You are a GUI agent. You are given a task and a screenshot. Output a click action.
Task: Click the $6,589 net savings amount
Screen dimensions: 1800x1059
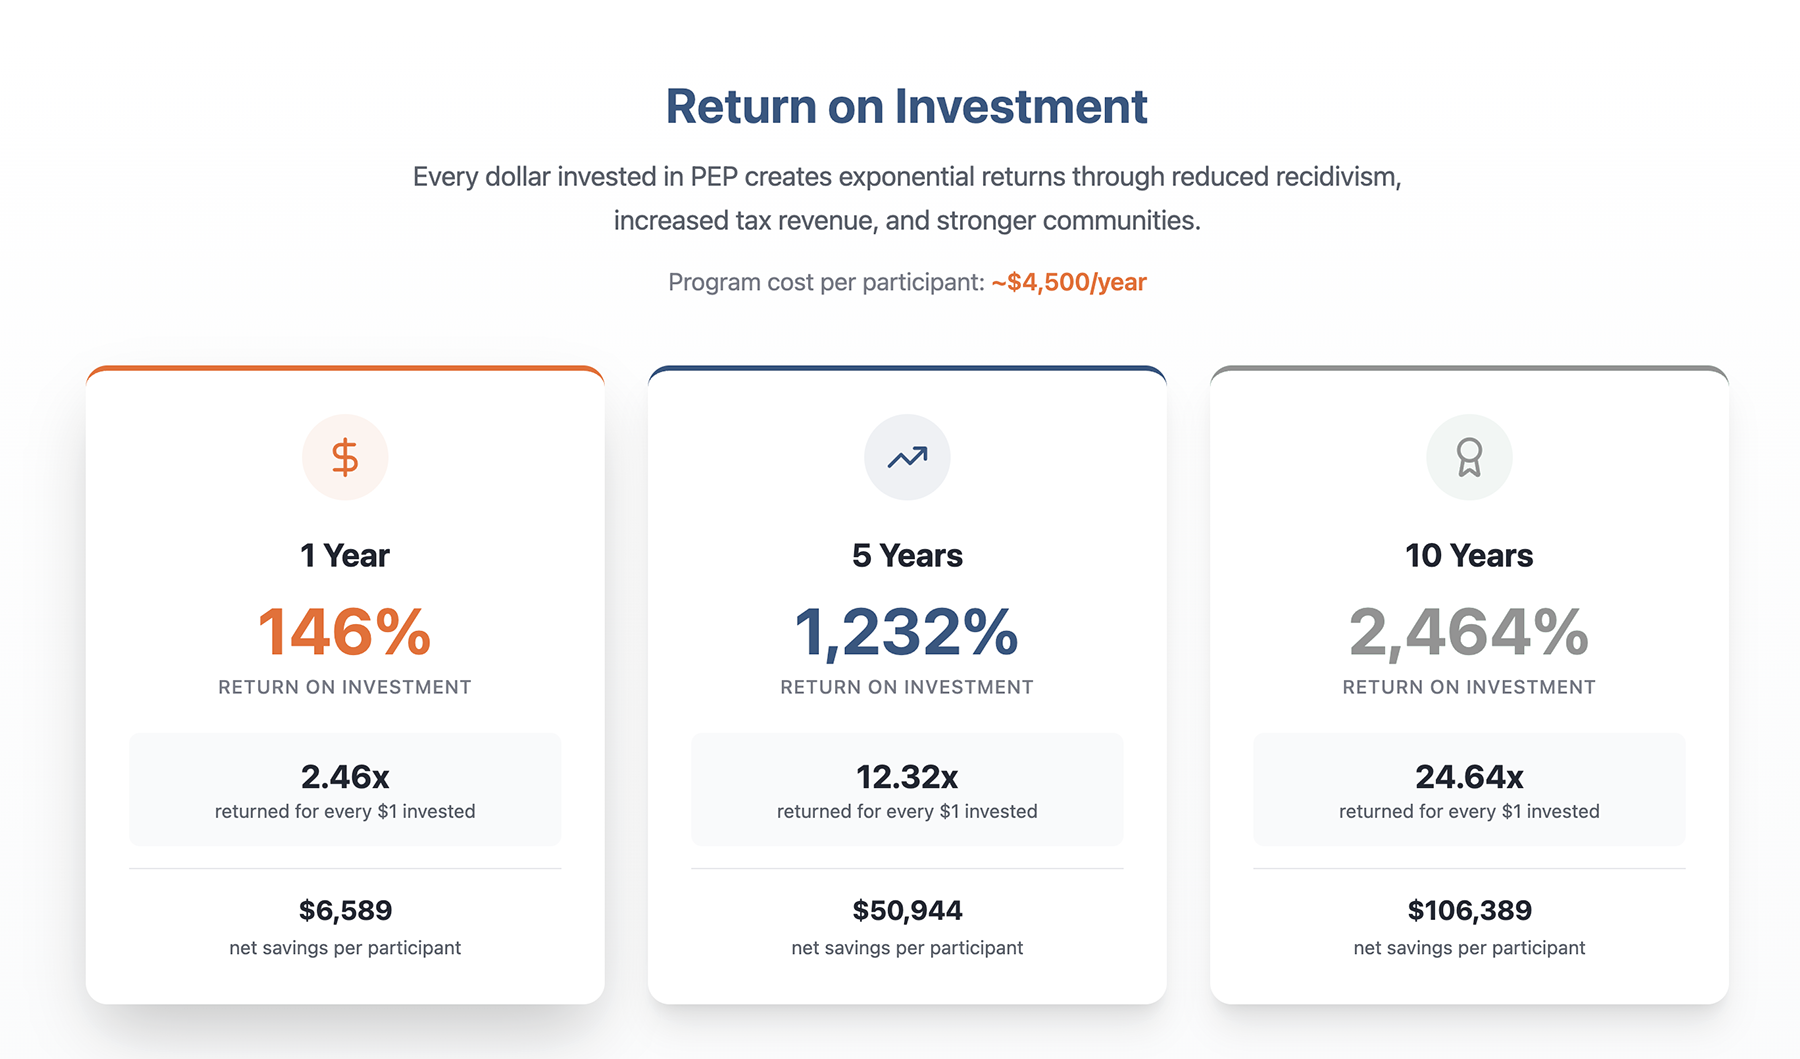pos(345,910)
